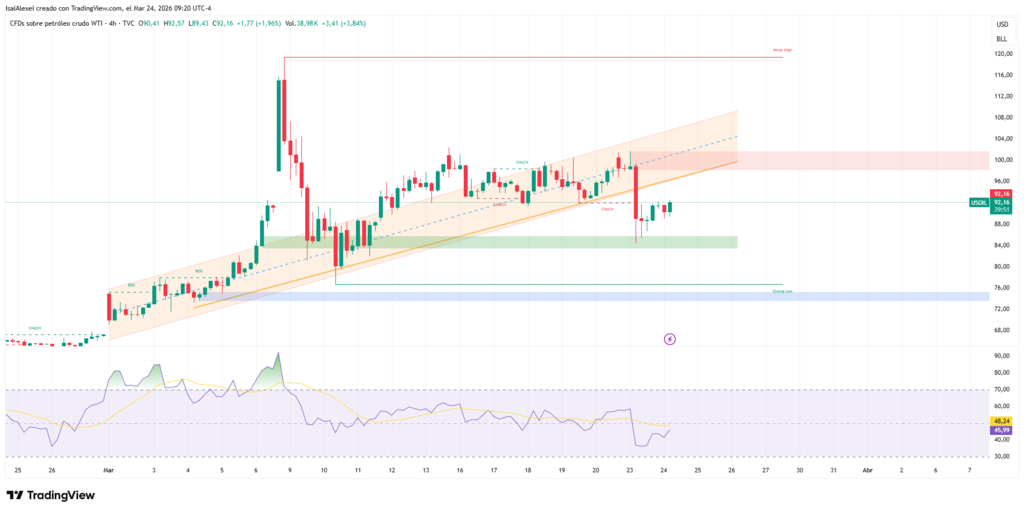Image resolution: width=1024 pixels, height=512 pixels.
Task: Click the purple lightning event icon
Action: [670, 339]
